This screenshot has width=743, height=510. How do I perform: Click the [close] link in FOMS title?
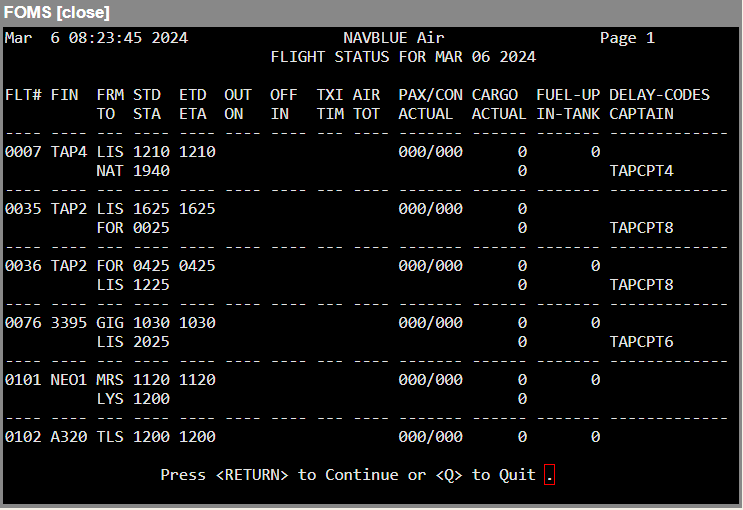(x=83, y=12)
